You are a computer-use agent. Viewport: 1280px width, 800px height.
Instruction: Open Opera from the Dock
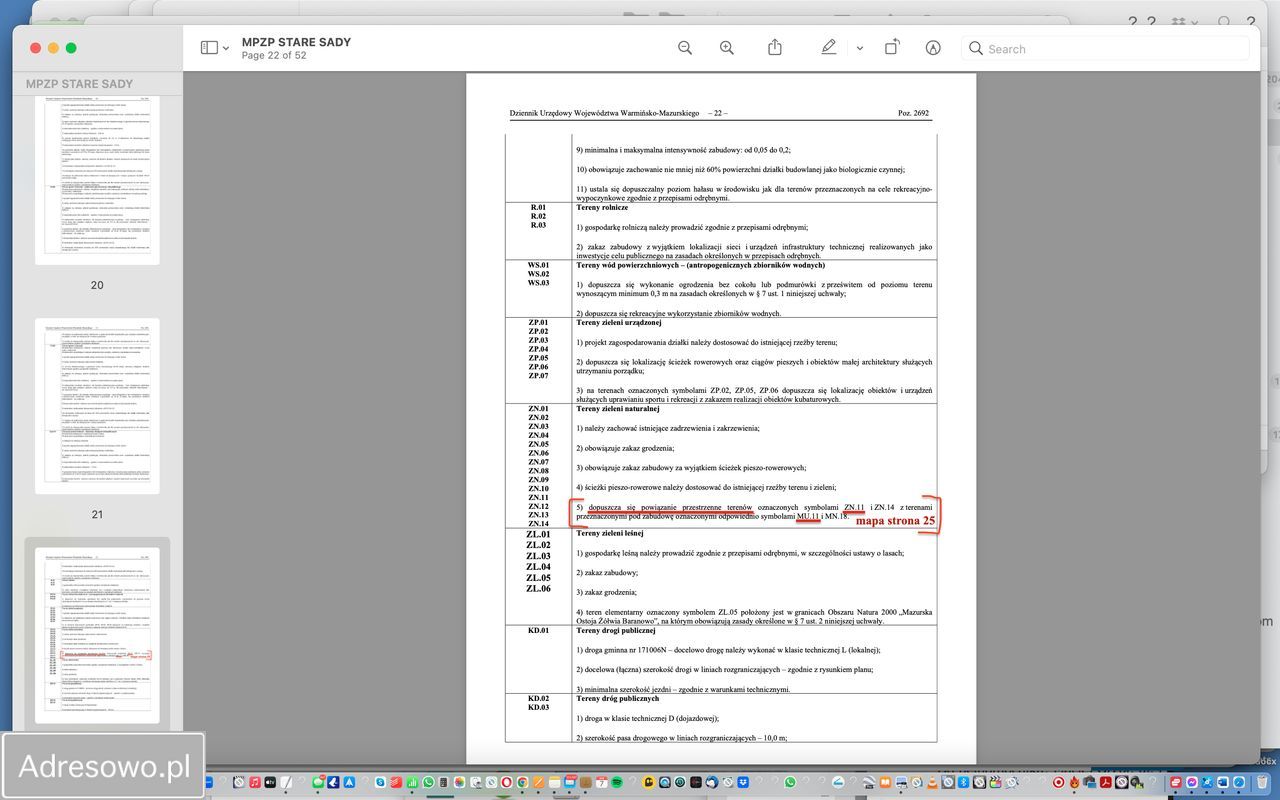[506, 782]
